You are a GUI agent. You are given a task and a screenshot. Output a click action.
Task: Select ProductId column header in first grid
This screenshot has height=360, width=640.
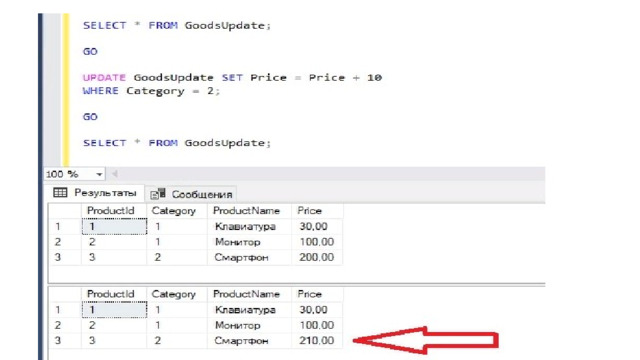114,211
